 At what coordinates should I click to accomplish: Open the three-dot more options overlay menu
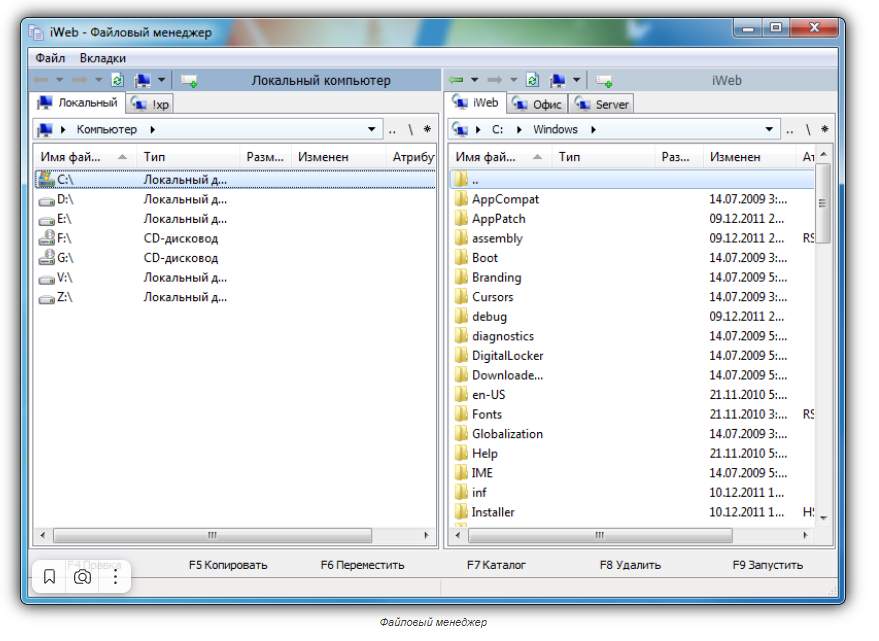115,577
